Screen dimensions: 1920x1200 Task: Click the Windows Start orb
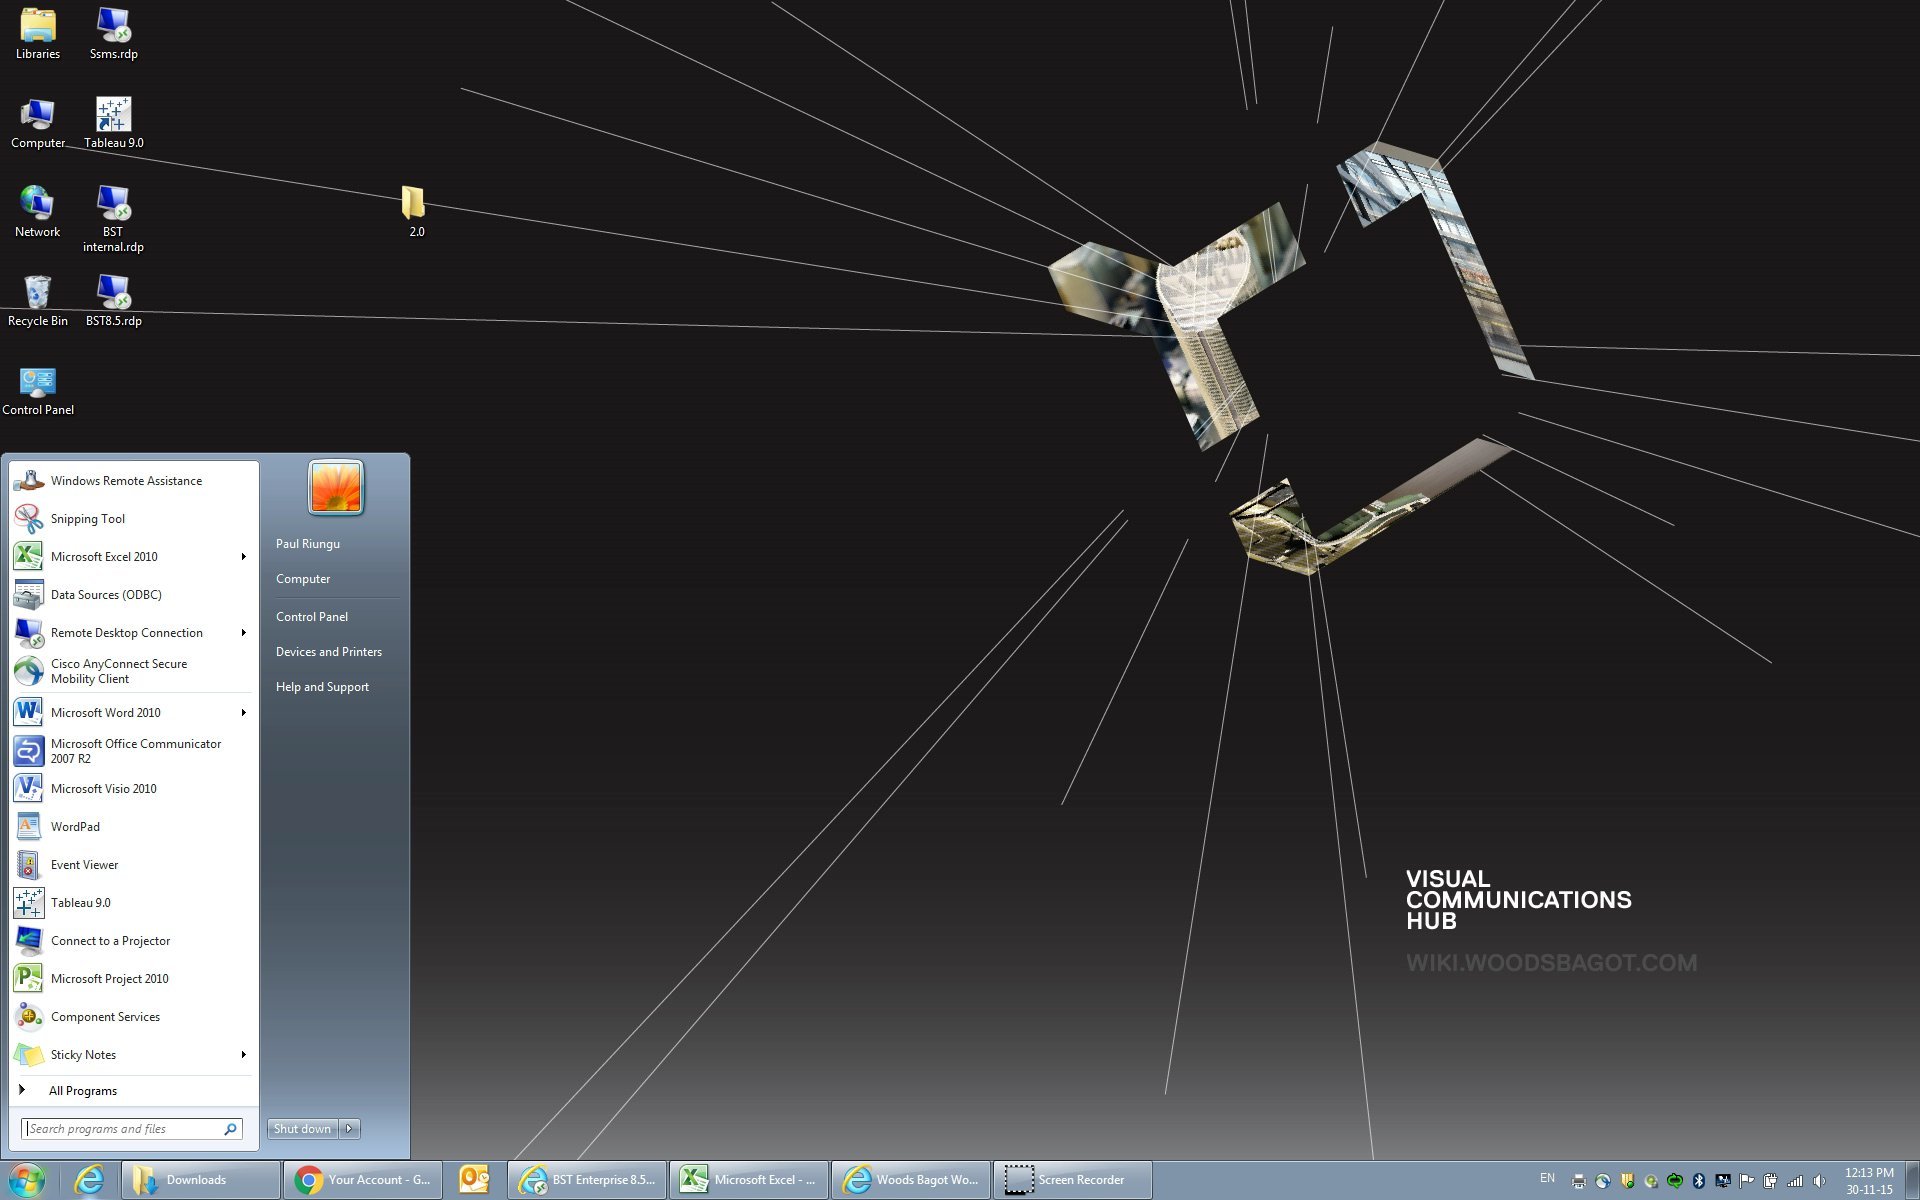pyautogui.click(x=27, y=1180)
